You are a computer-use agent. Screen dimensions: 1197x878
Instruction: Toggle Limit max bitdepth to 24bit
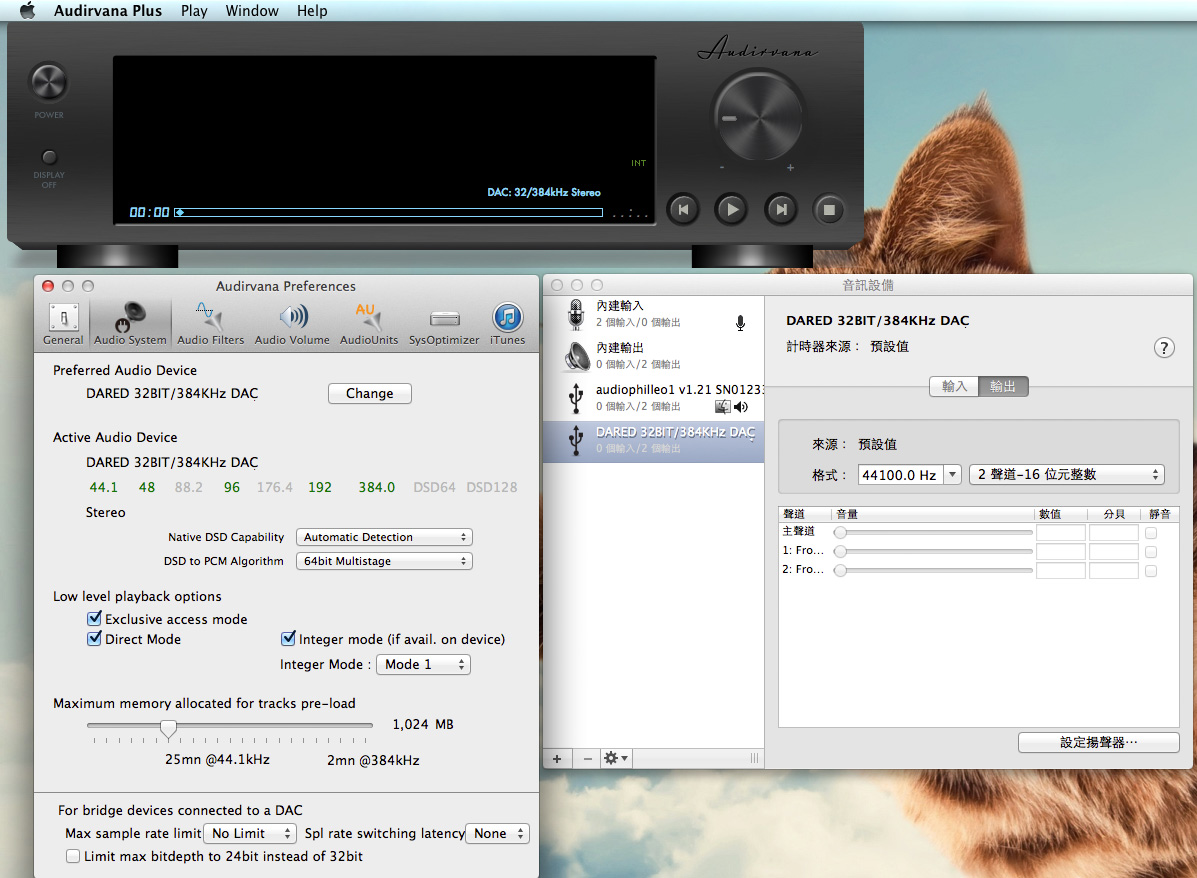click(73, 856)
